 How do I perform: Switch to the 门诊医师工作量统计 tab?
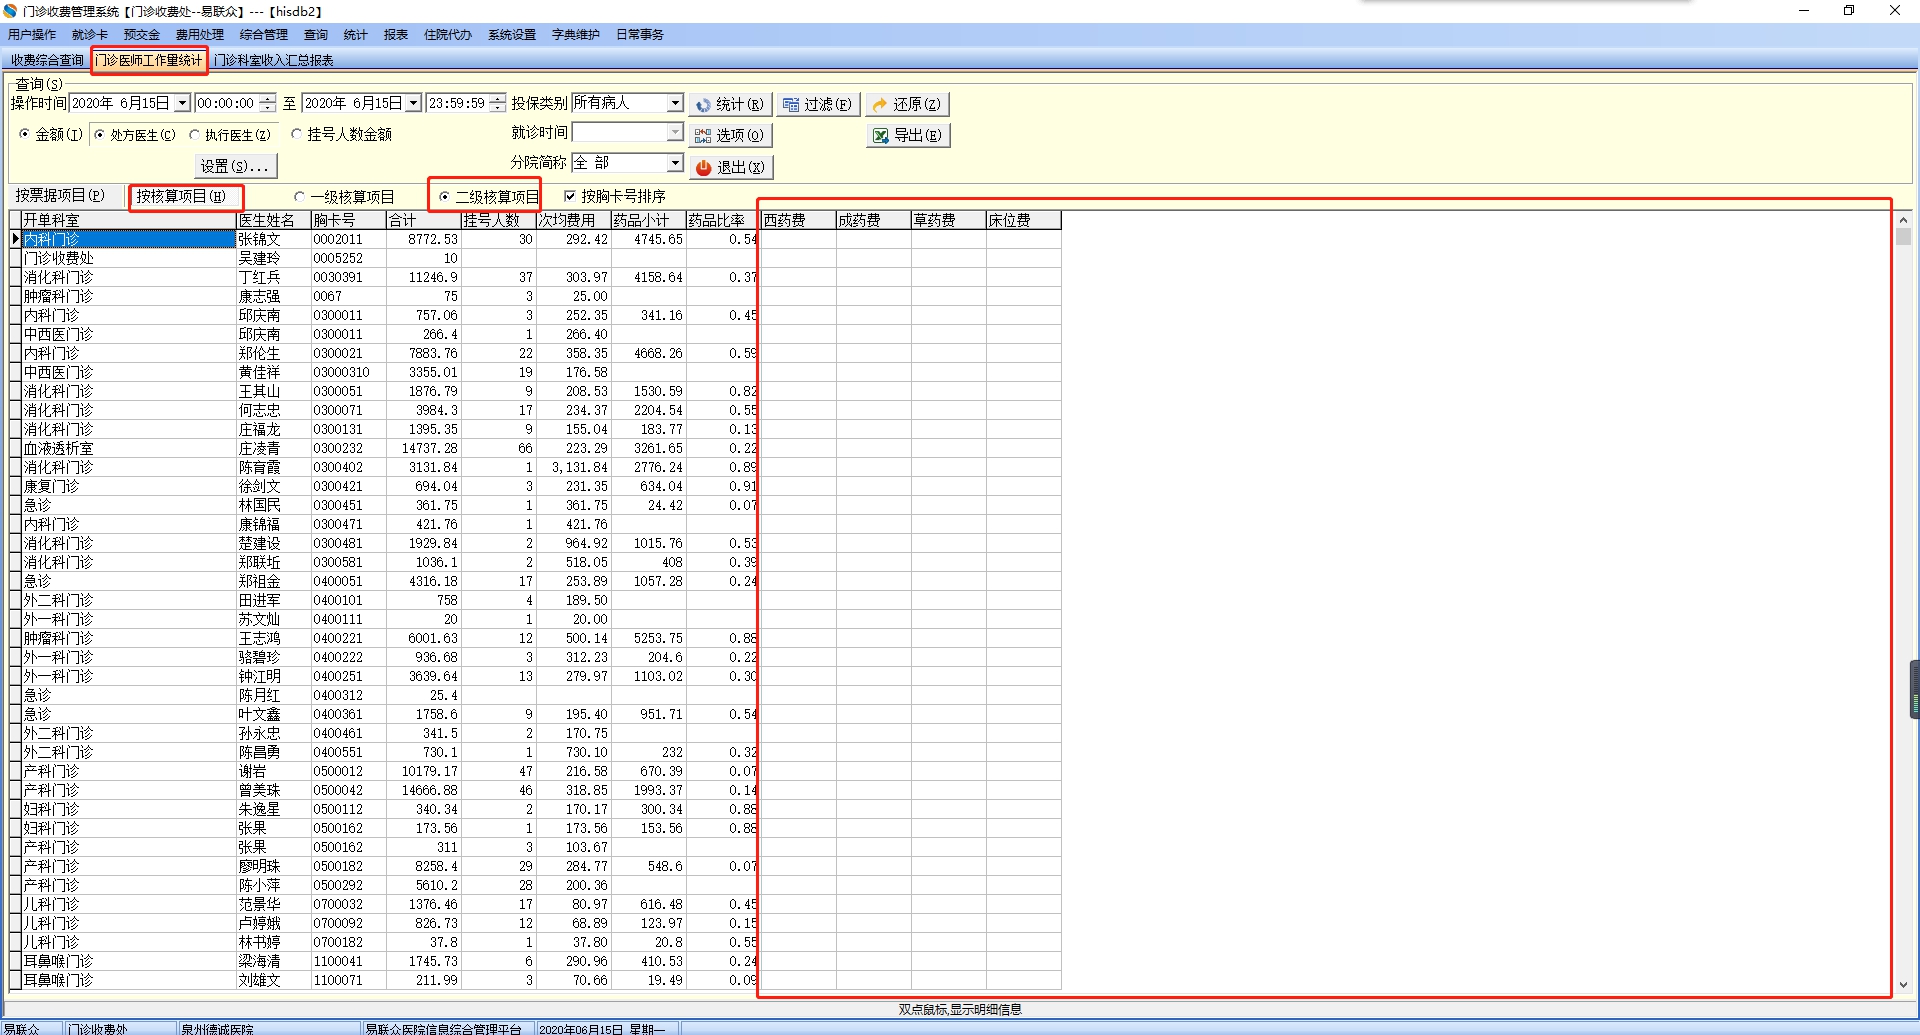tap(149, 60)
